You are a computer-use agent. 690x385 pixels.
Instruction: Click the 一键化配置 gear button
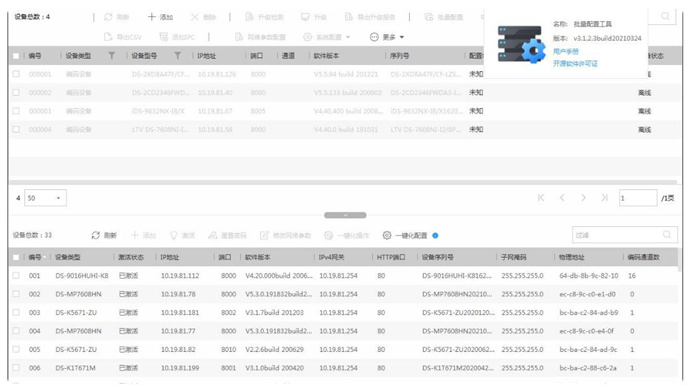[x=404, y=235]
